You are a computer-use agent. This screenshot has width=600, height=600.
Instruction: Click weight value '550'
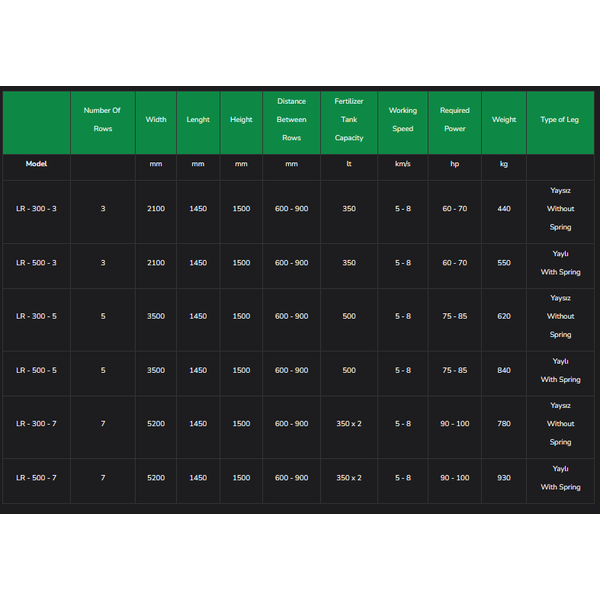(x=504, y=263)
